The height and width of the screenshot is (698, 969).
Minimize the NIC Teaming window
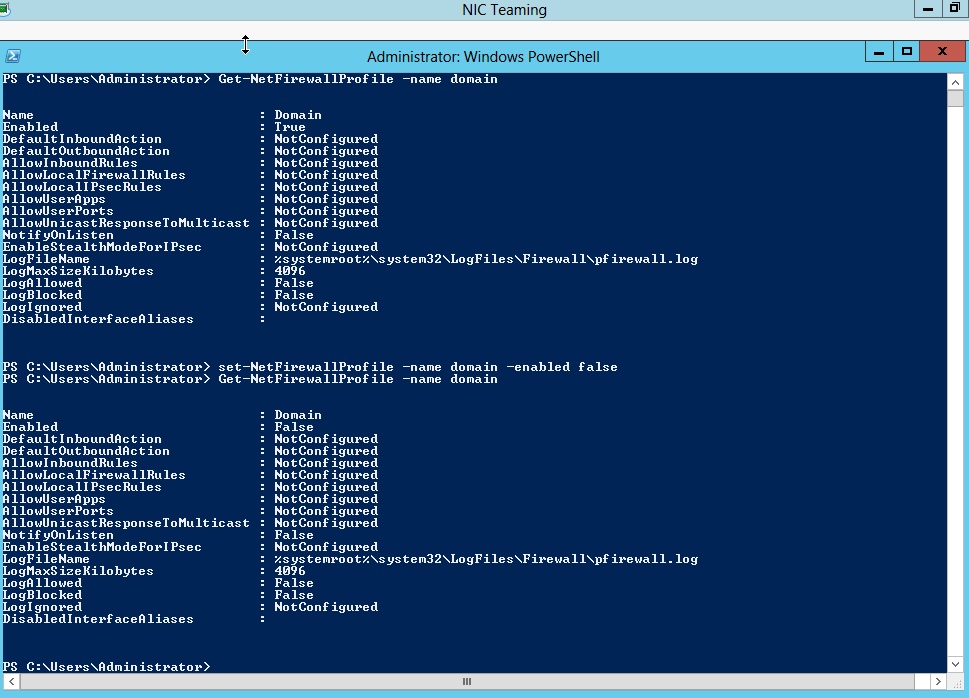[x=926, y=9]
